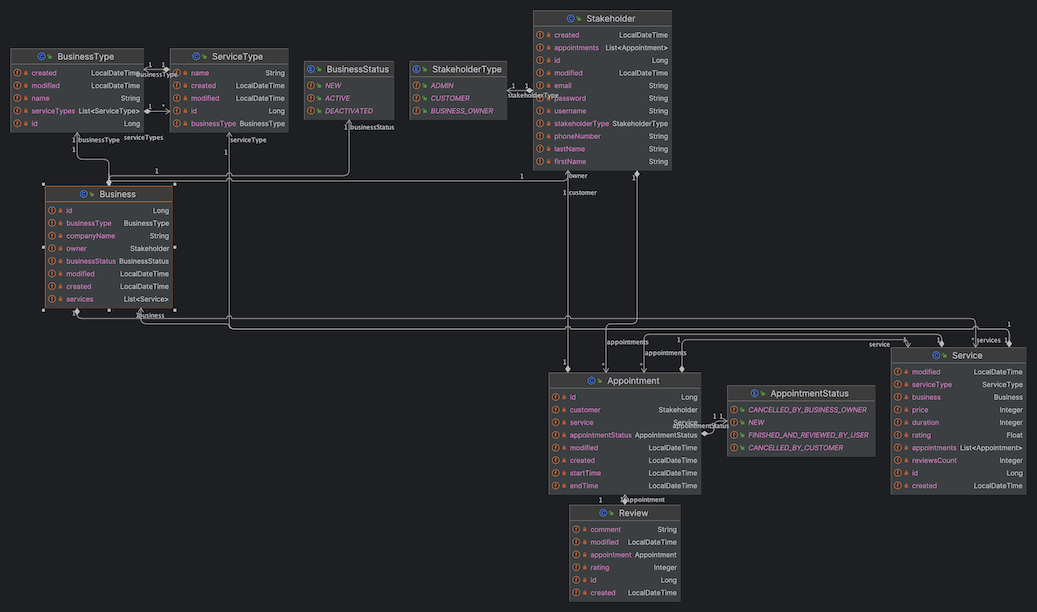The width and height of the screenshot is (1037, 612).
Task: Click the field icon beside companyName in Business
Action: coord(52,236)
